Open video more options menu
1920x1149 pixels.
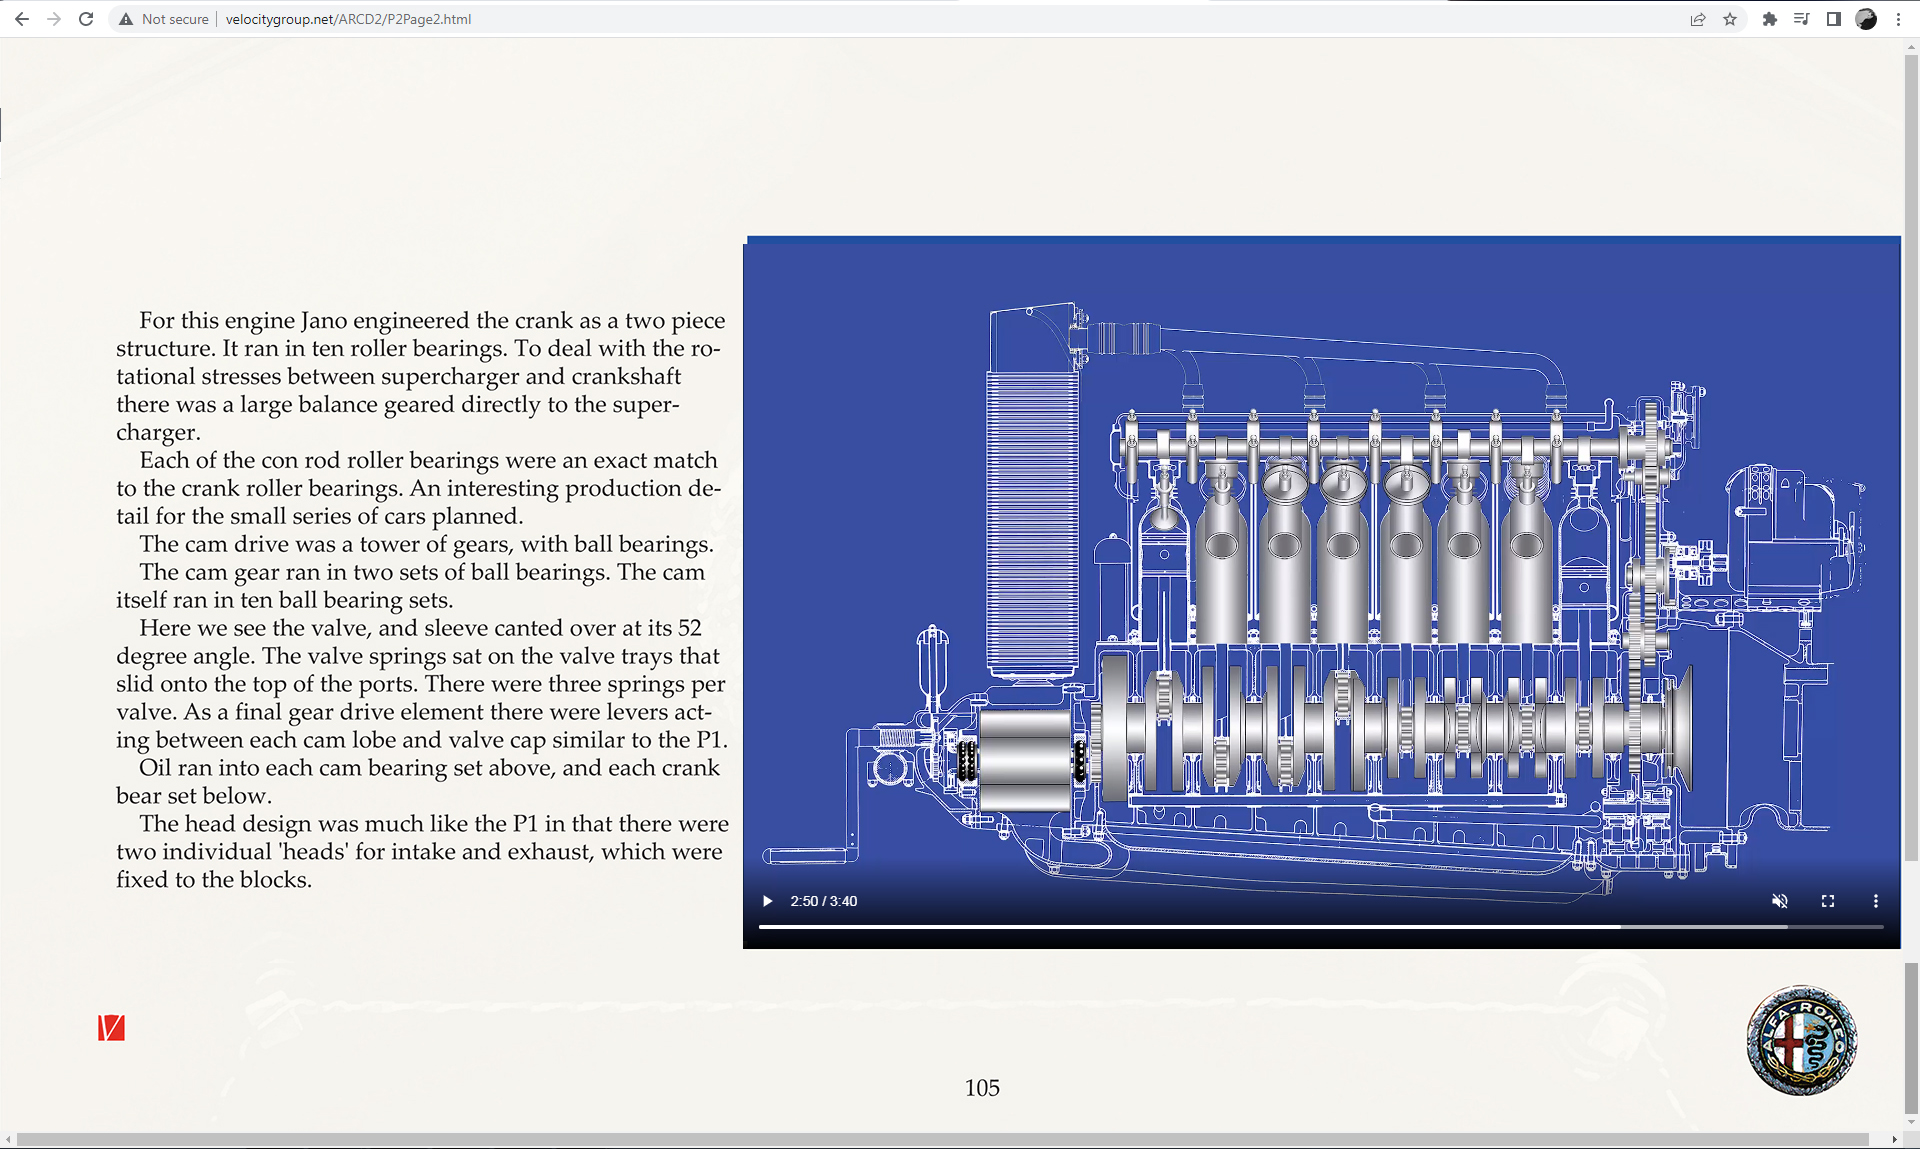pos(1876,901)
